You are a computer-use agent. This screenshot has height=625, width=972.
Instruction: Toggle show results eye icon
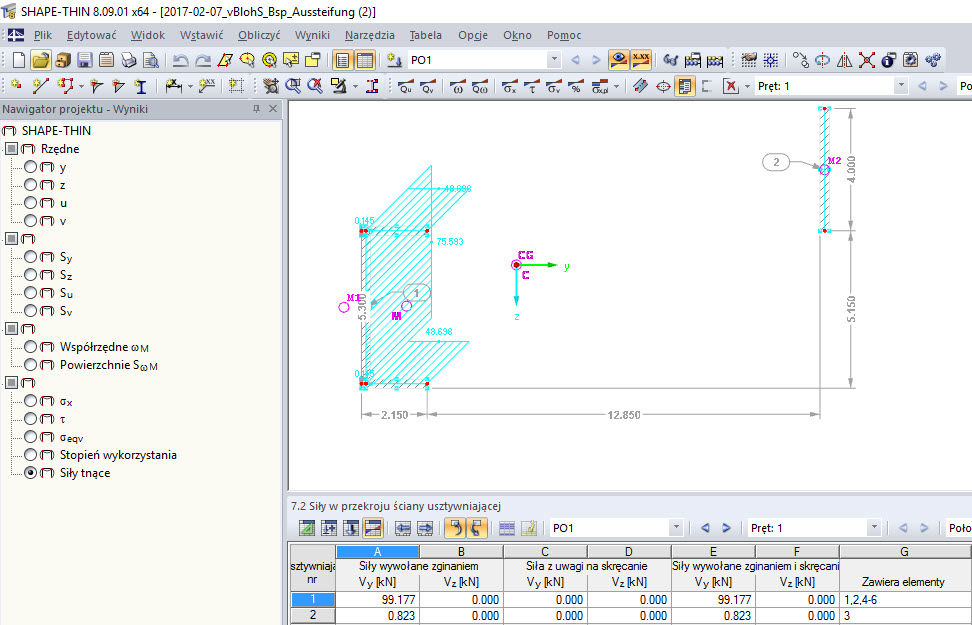coord(618,60)
